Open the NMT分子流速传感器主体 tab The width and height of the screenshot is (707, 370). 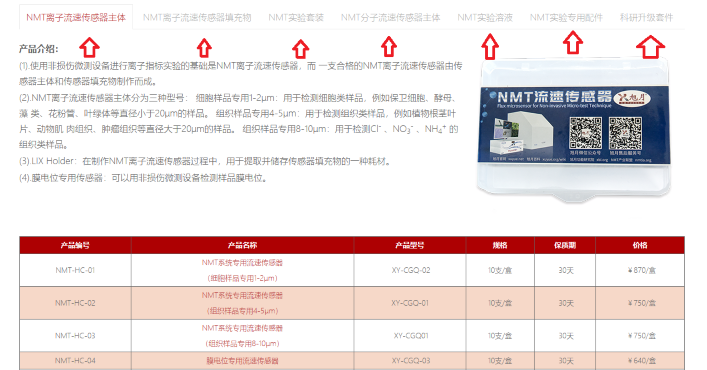[x=390, y=18]
